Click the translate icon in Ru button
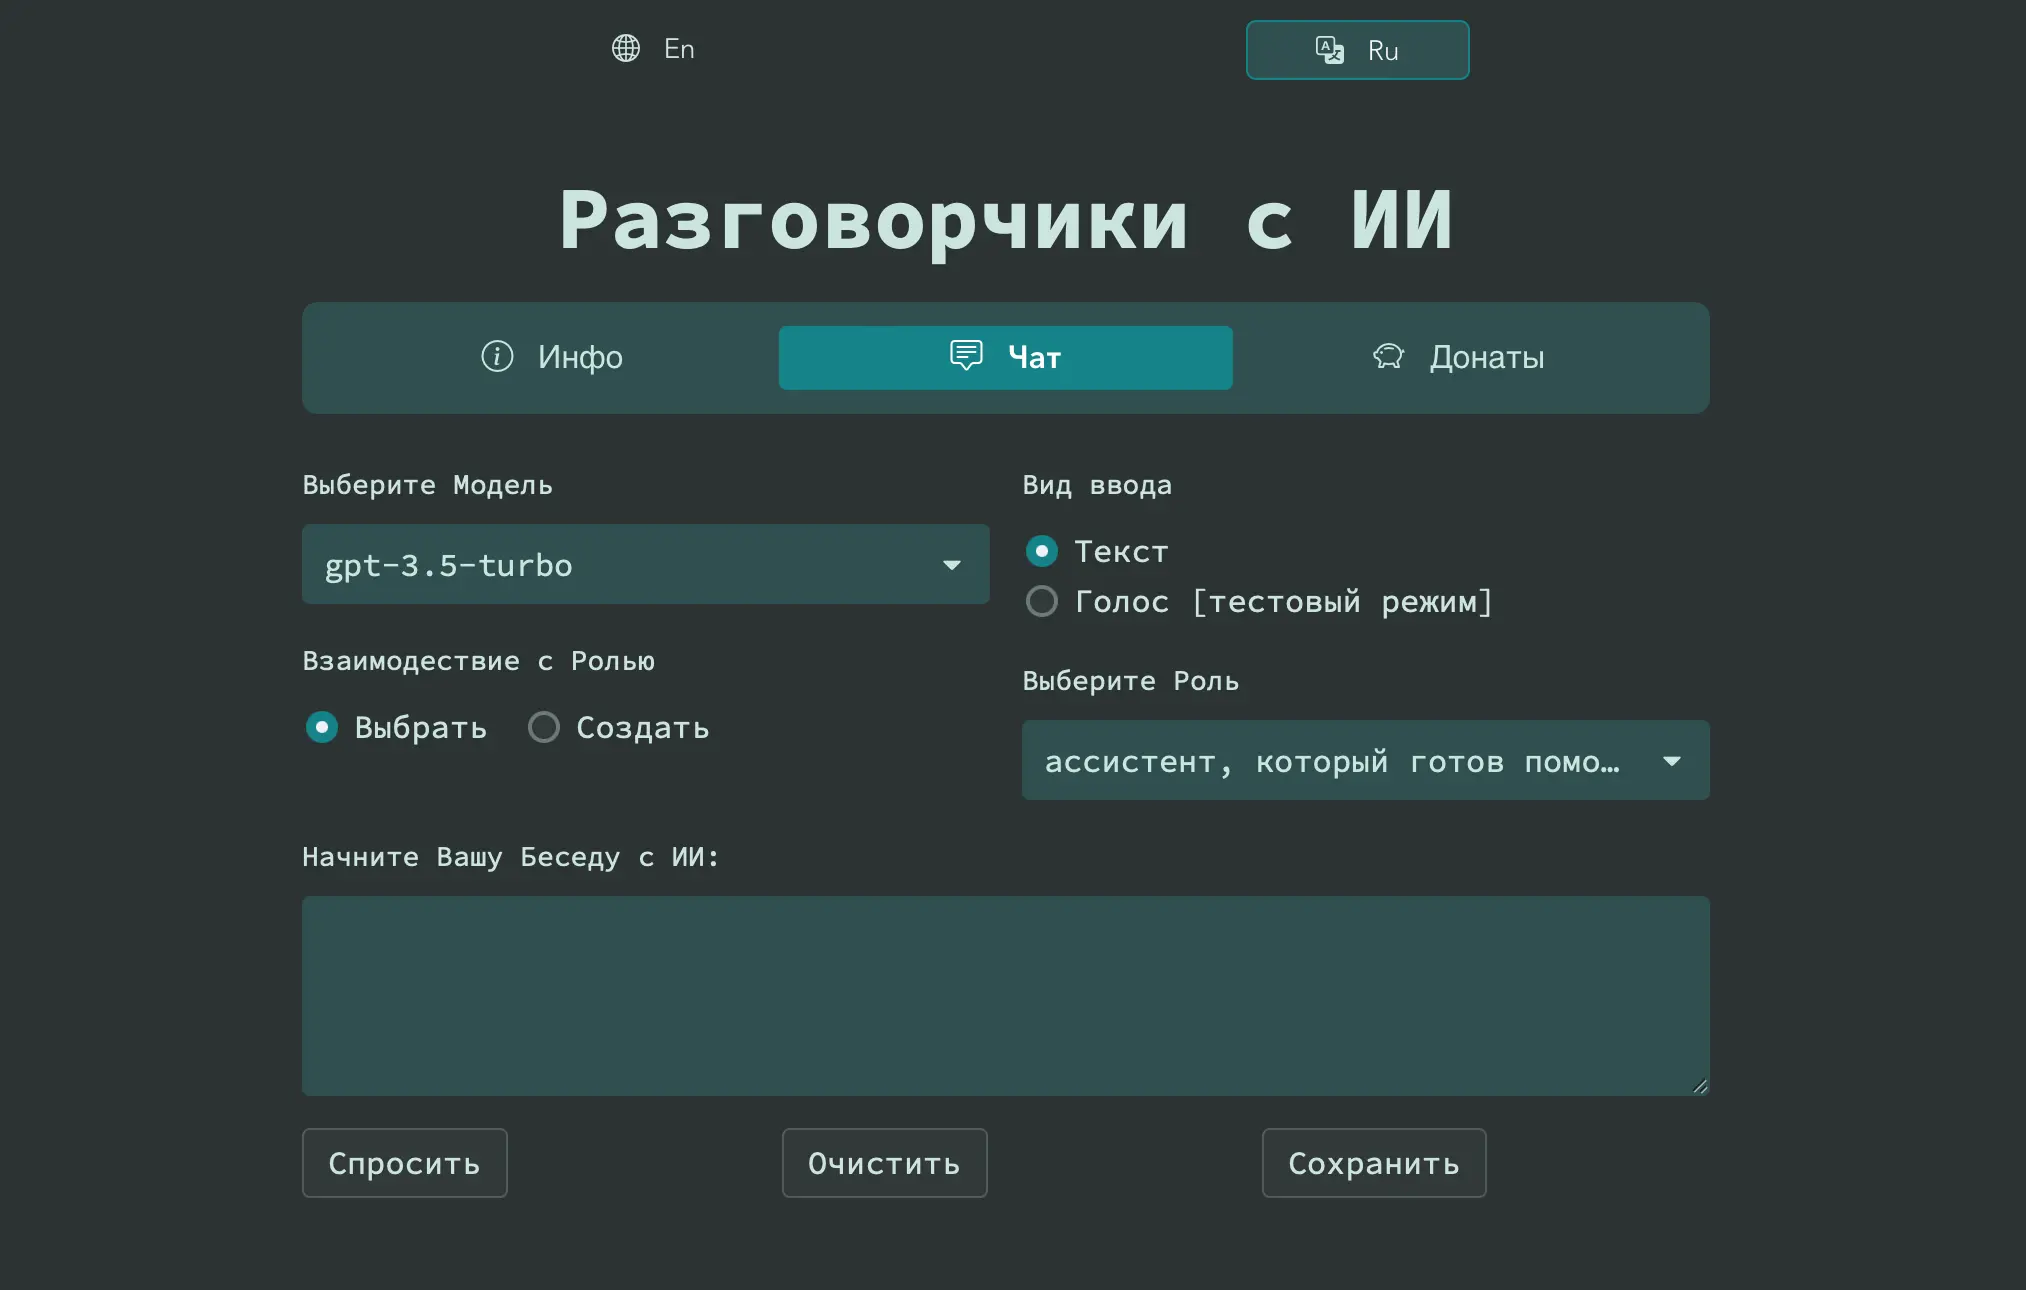2026x1290 pixels. [1329, 50]
